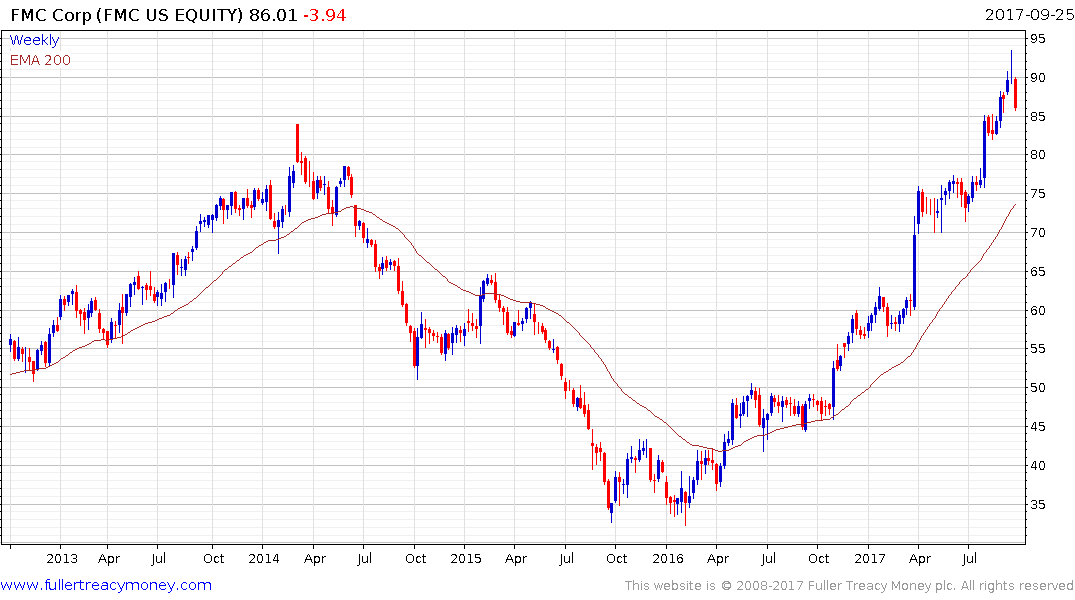The image size is (1075, 600).
Task: Click the last price value 86.01
Action: (x=273, y=15)
